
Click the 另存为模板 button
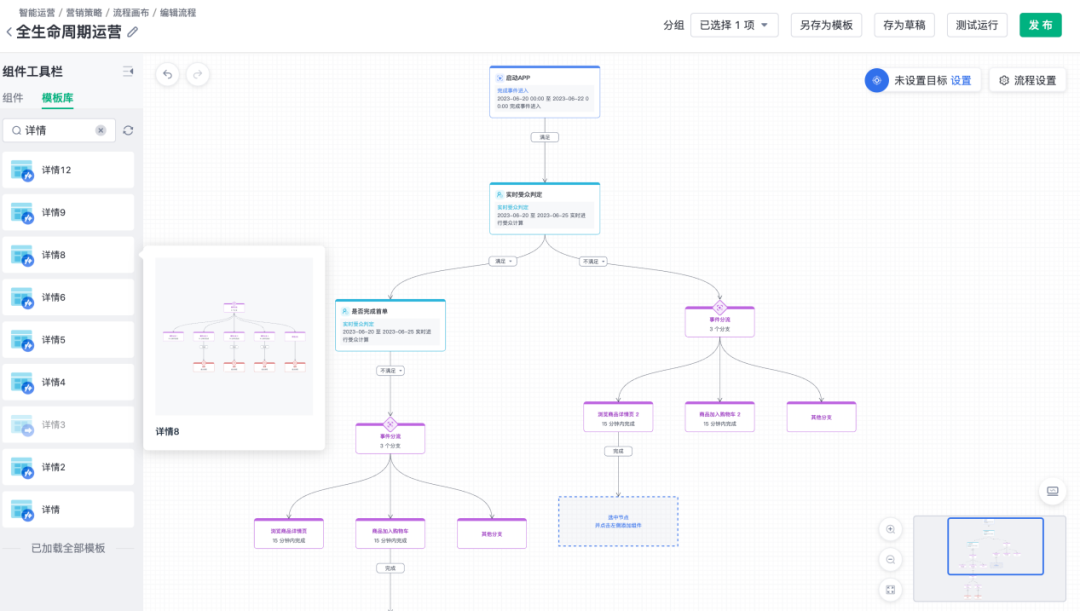[x=826, y=25]
